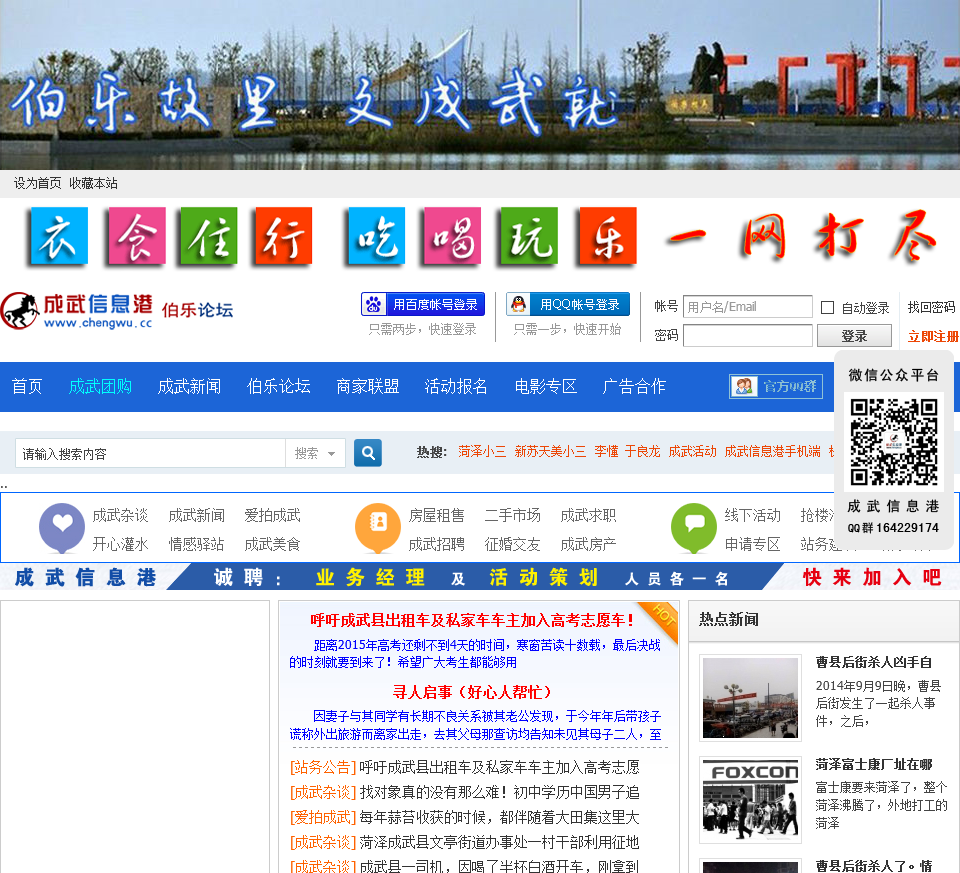
Task: Go to 首页 in navigation bar
Action: click(27, 386)
